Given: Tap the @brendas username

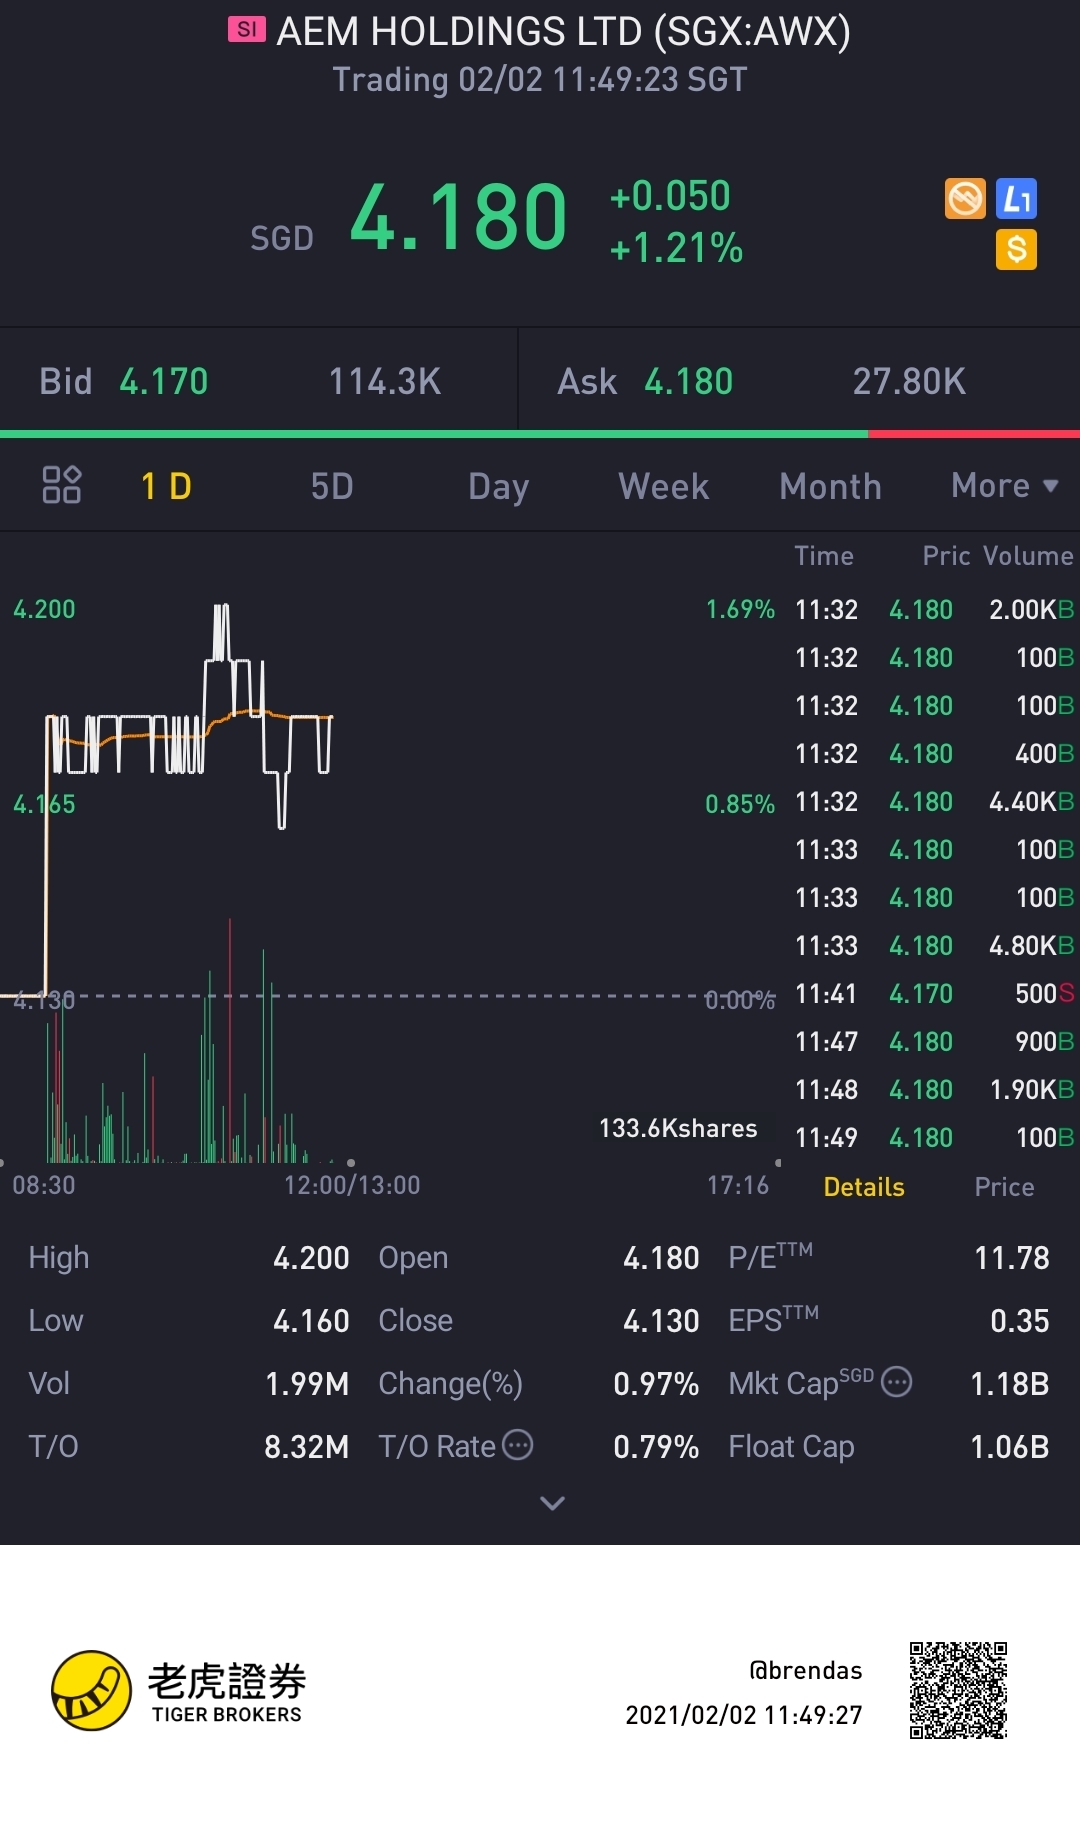Looking at the screenshot, I should point(806,1670).
